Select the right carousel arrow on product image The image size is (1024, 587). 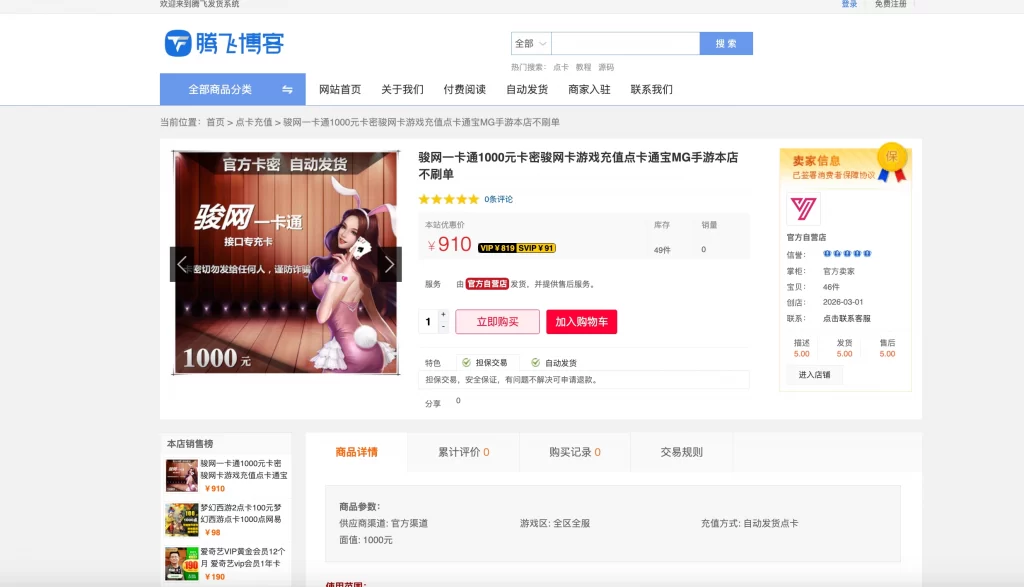390,264
